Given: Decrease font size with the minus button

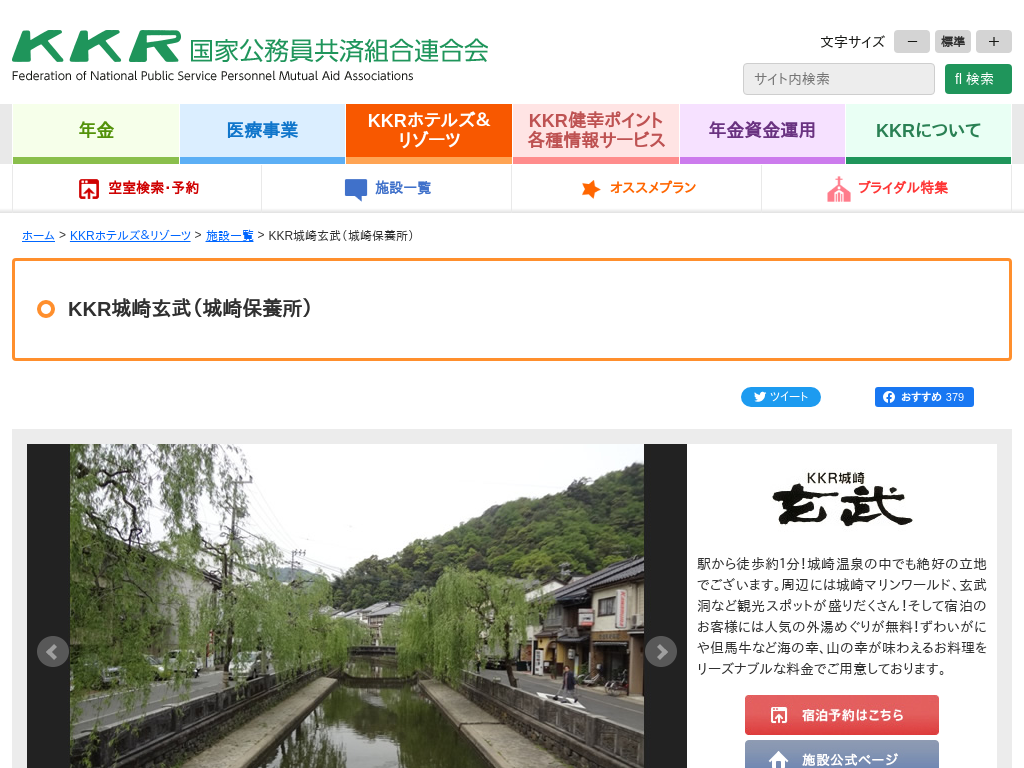Looking at the screenshot, I should coord(912,42).
